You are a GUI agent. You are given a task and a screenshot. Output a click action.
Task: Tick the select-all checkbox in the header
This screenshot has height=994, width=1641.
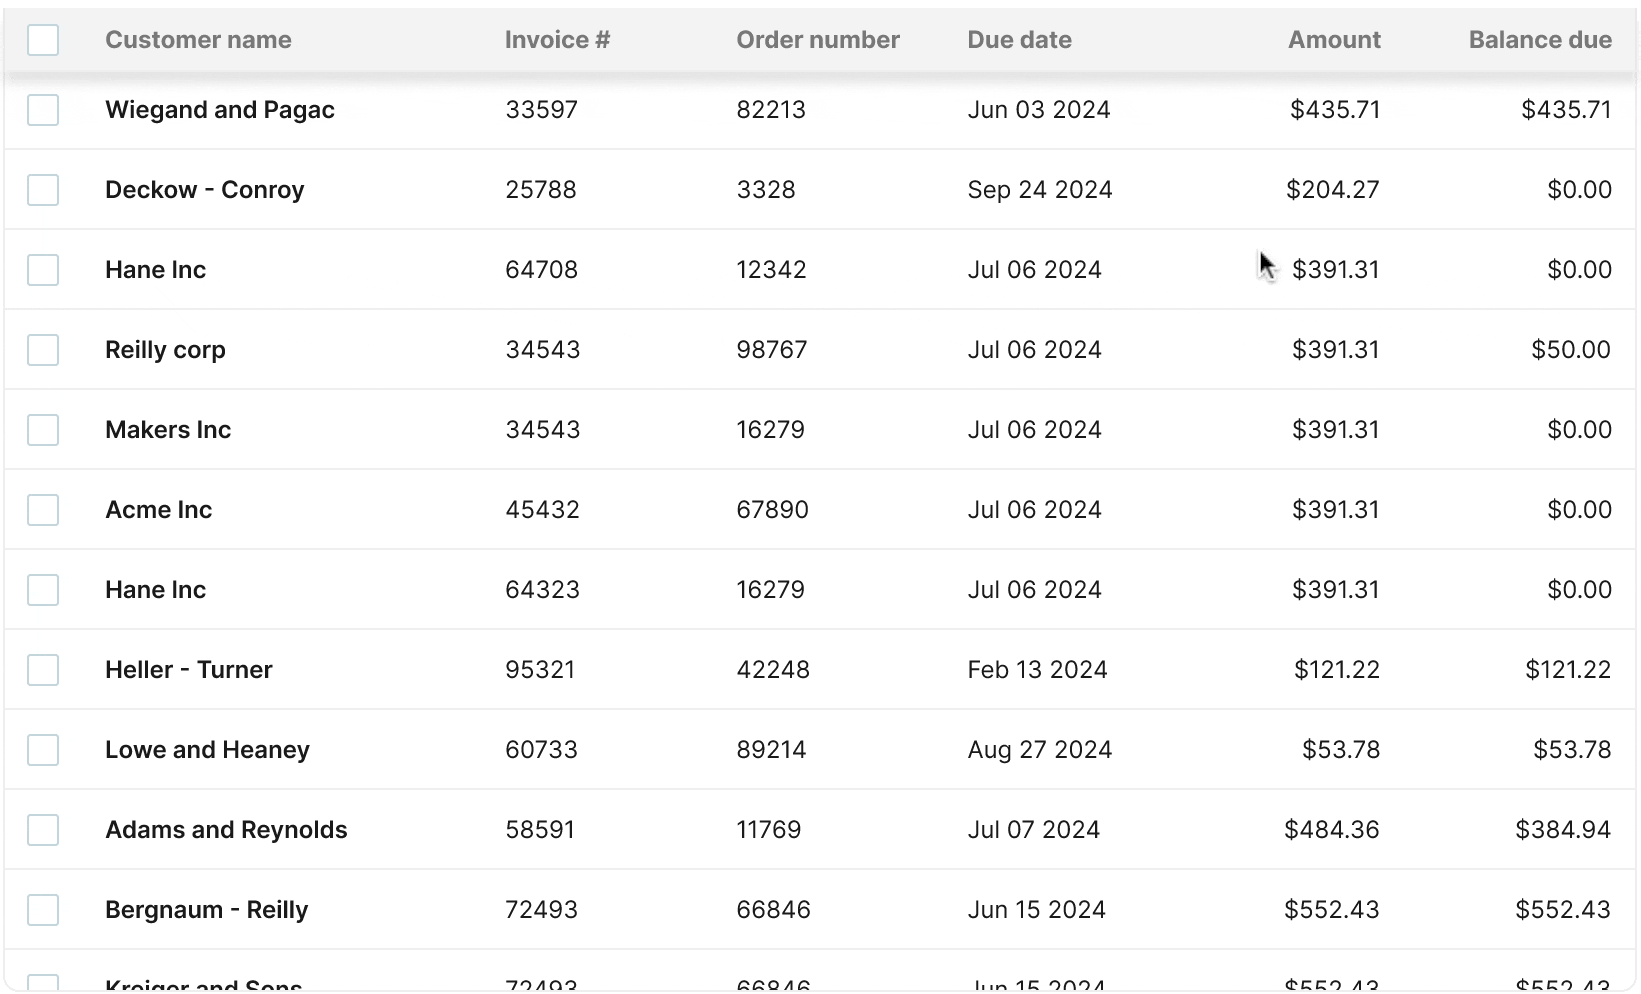[43, 40]
